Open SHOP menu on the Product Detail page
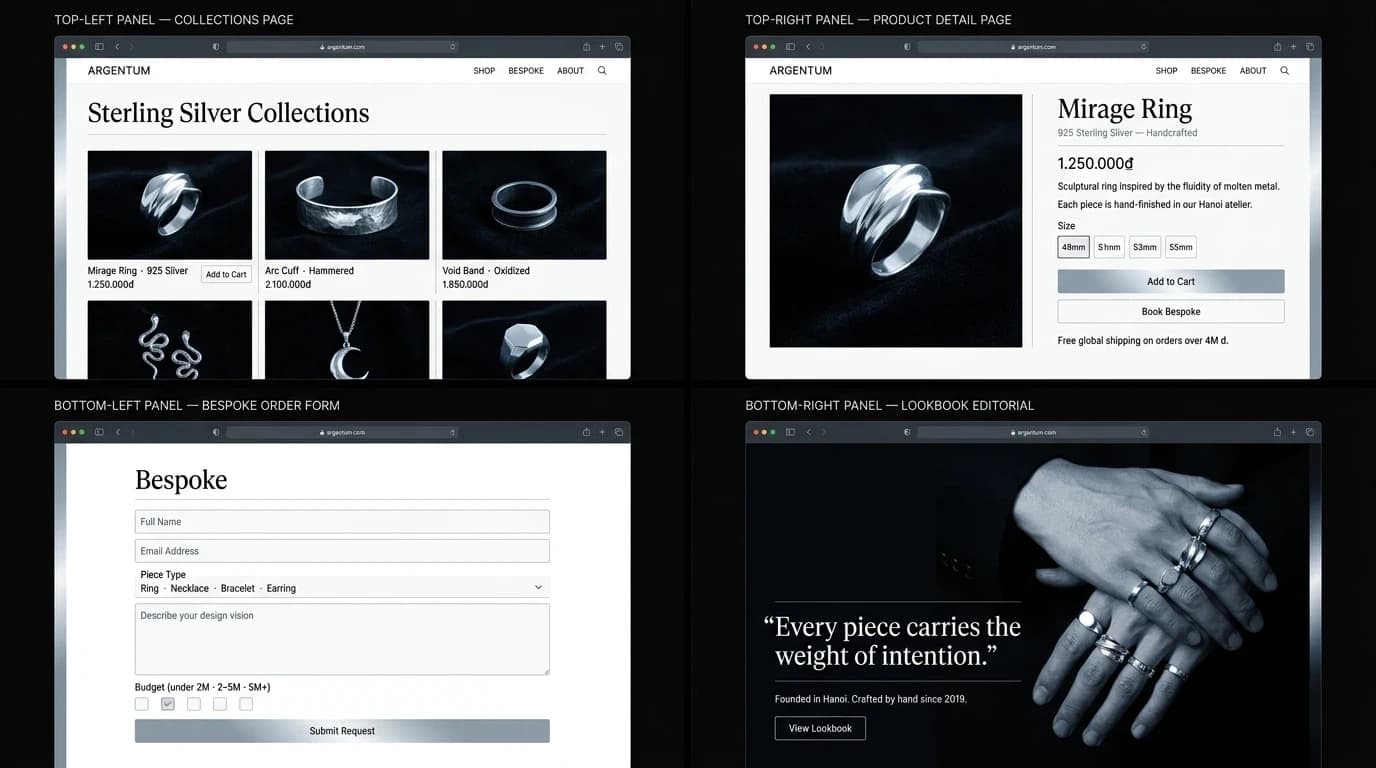The height and width of the screenshot is (768, 1376). click(x=1167, y=71)
